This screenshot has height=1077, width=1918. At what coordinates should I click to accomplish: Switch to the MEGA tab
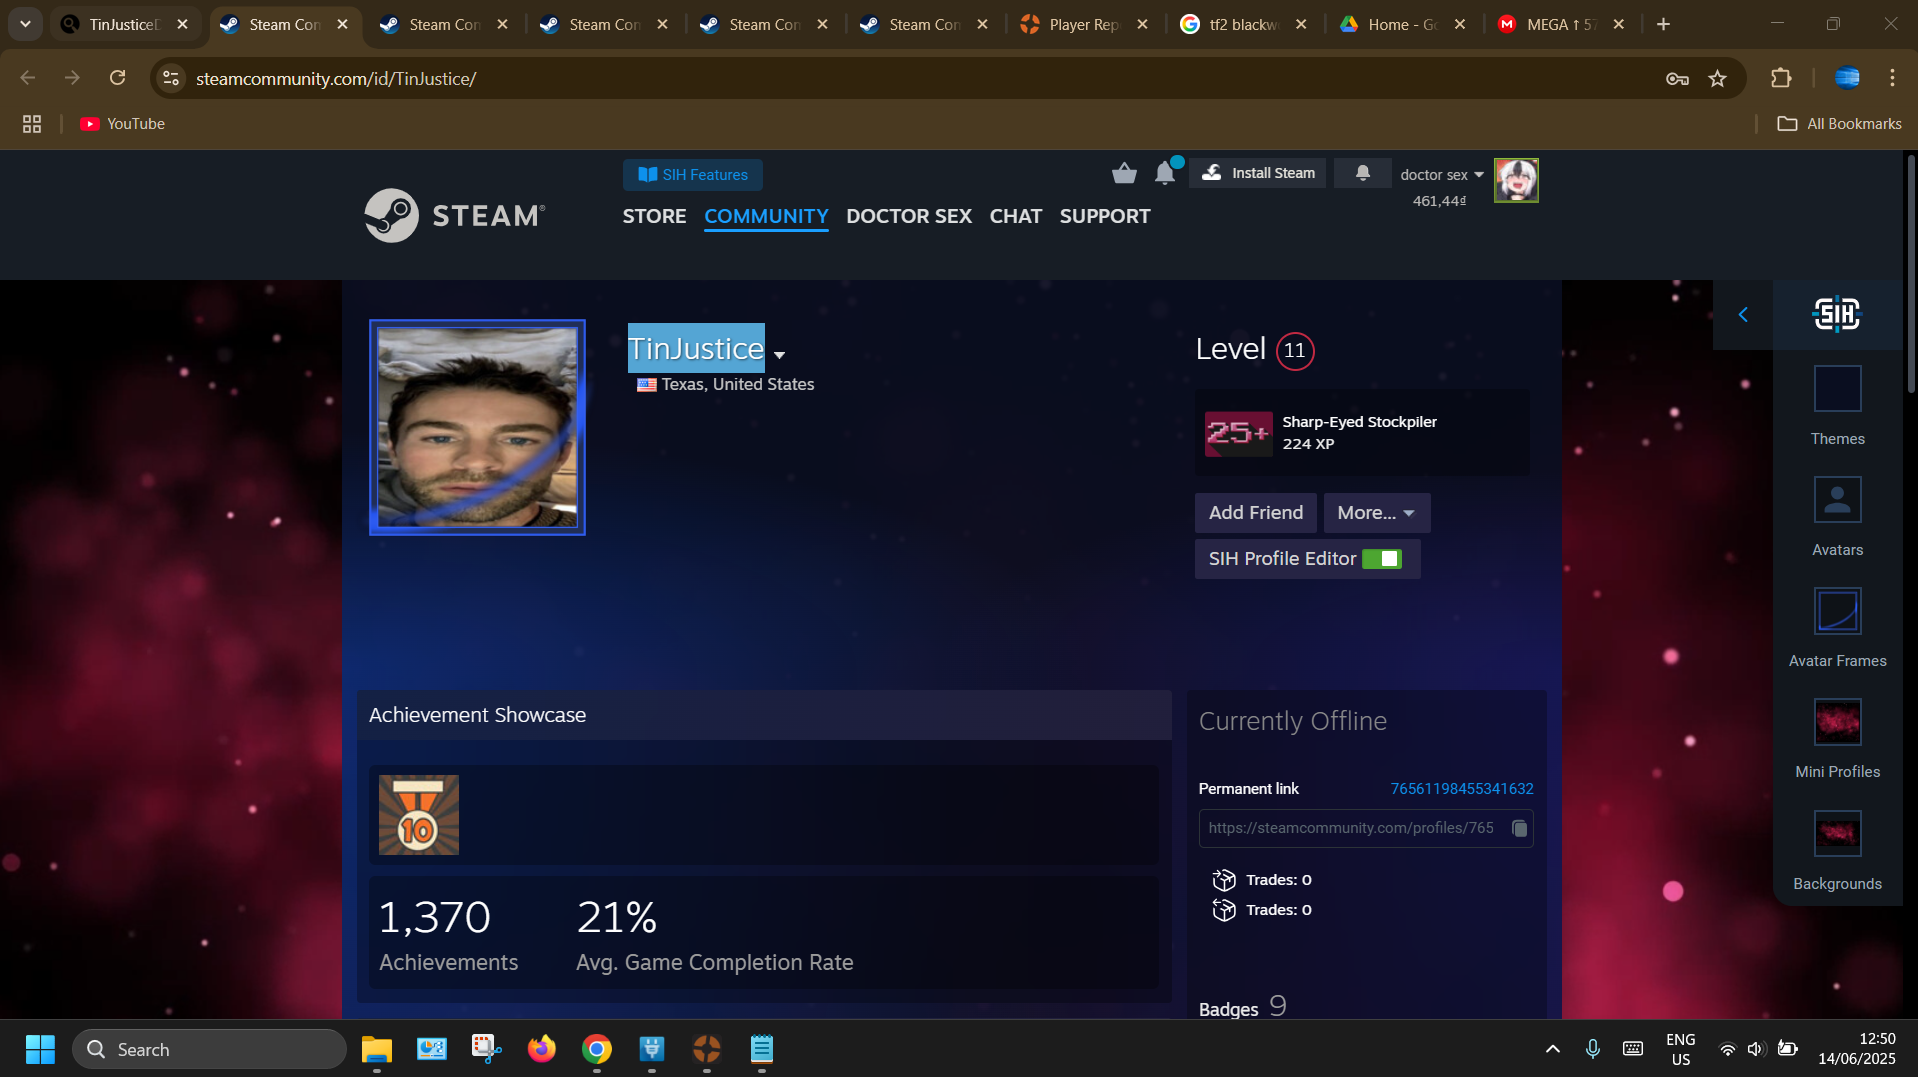pyautogui.click(x=1561, y=24)
